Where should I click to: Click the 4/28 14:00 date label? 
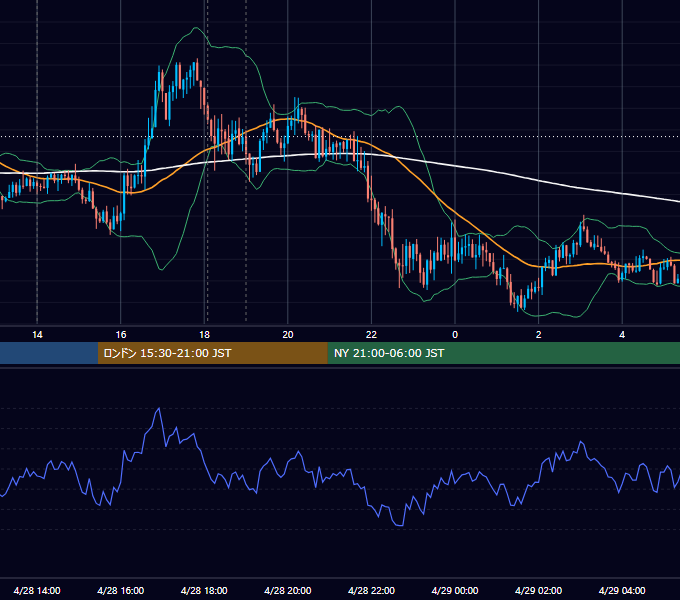click(x=37, y=590)
